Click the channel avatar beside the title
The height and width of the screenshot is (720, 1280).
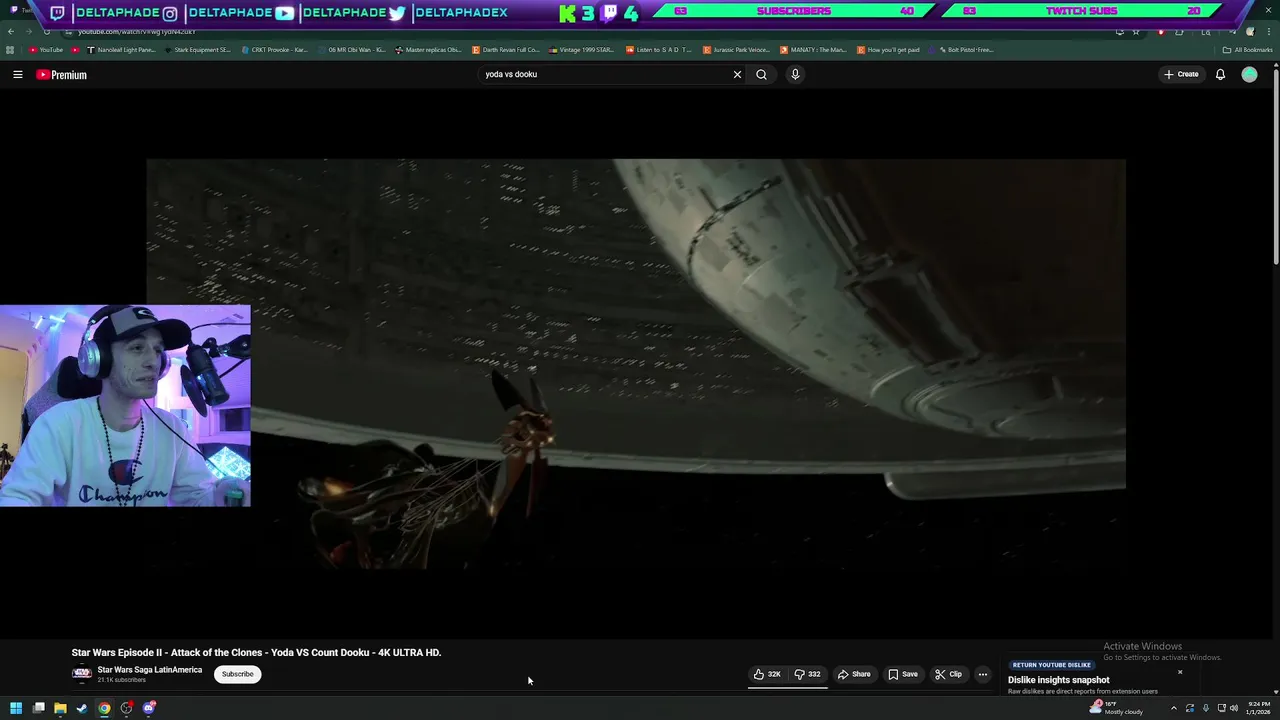coord(82,674)
